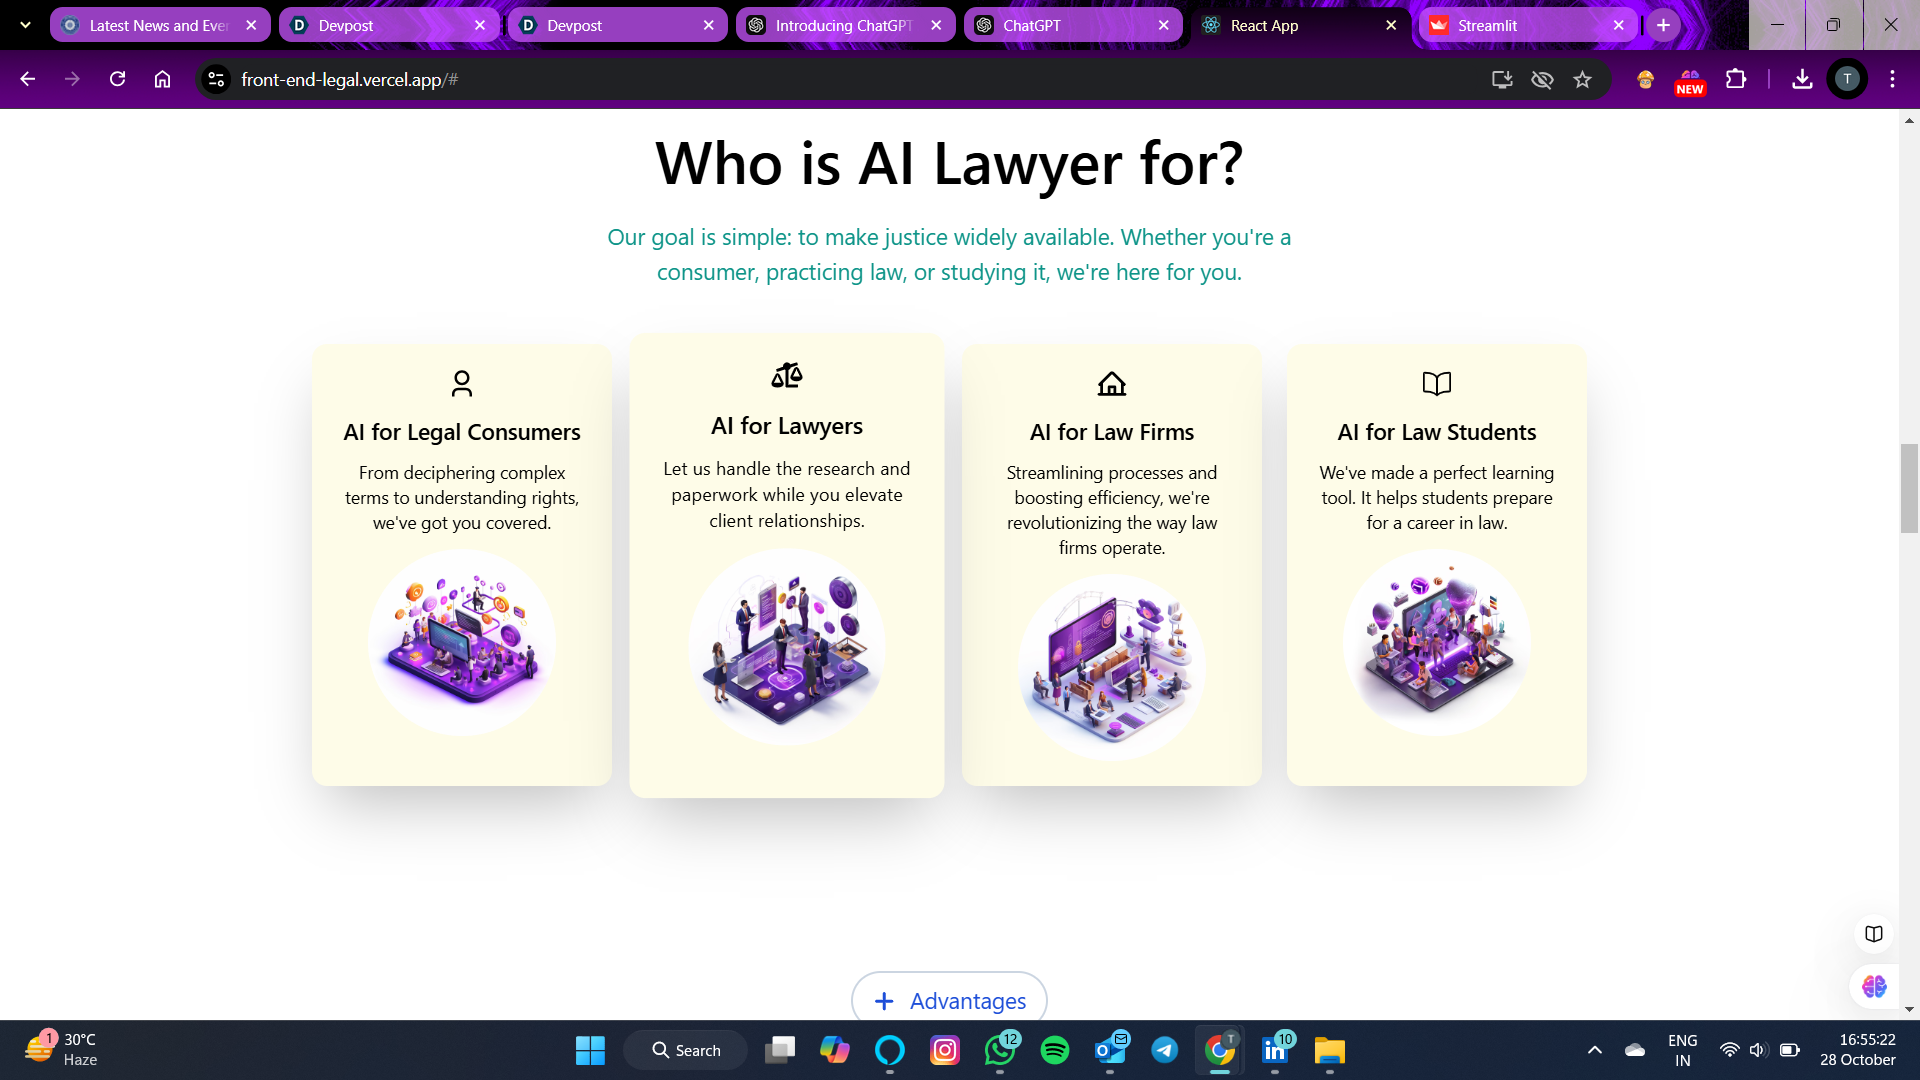Switch to the Streamlit tab
The image size is (1920, 1080).
[x=1527, y=25]
